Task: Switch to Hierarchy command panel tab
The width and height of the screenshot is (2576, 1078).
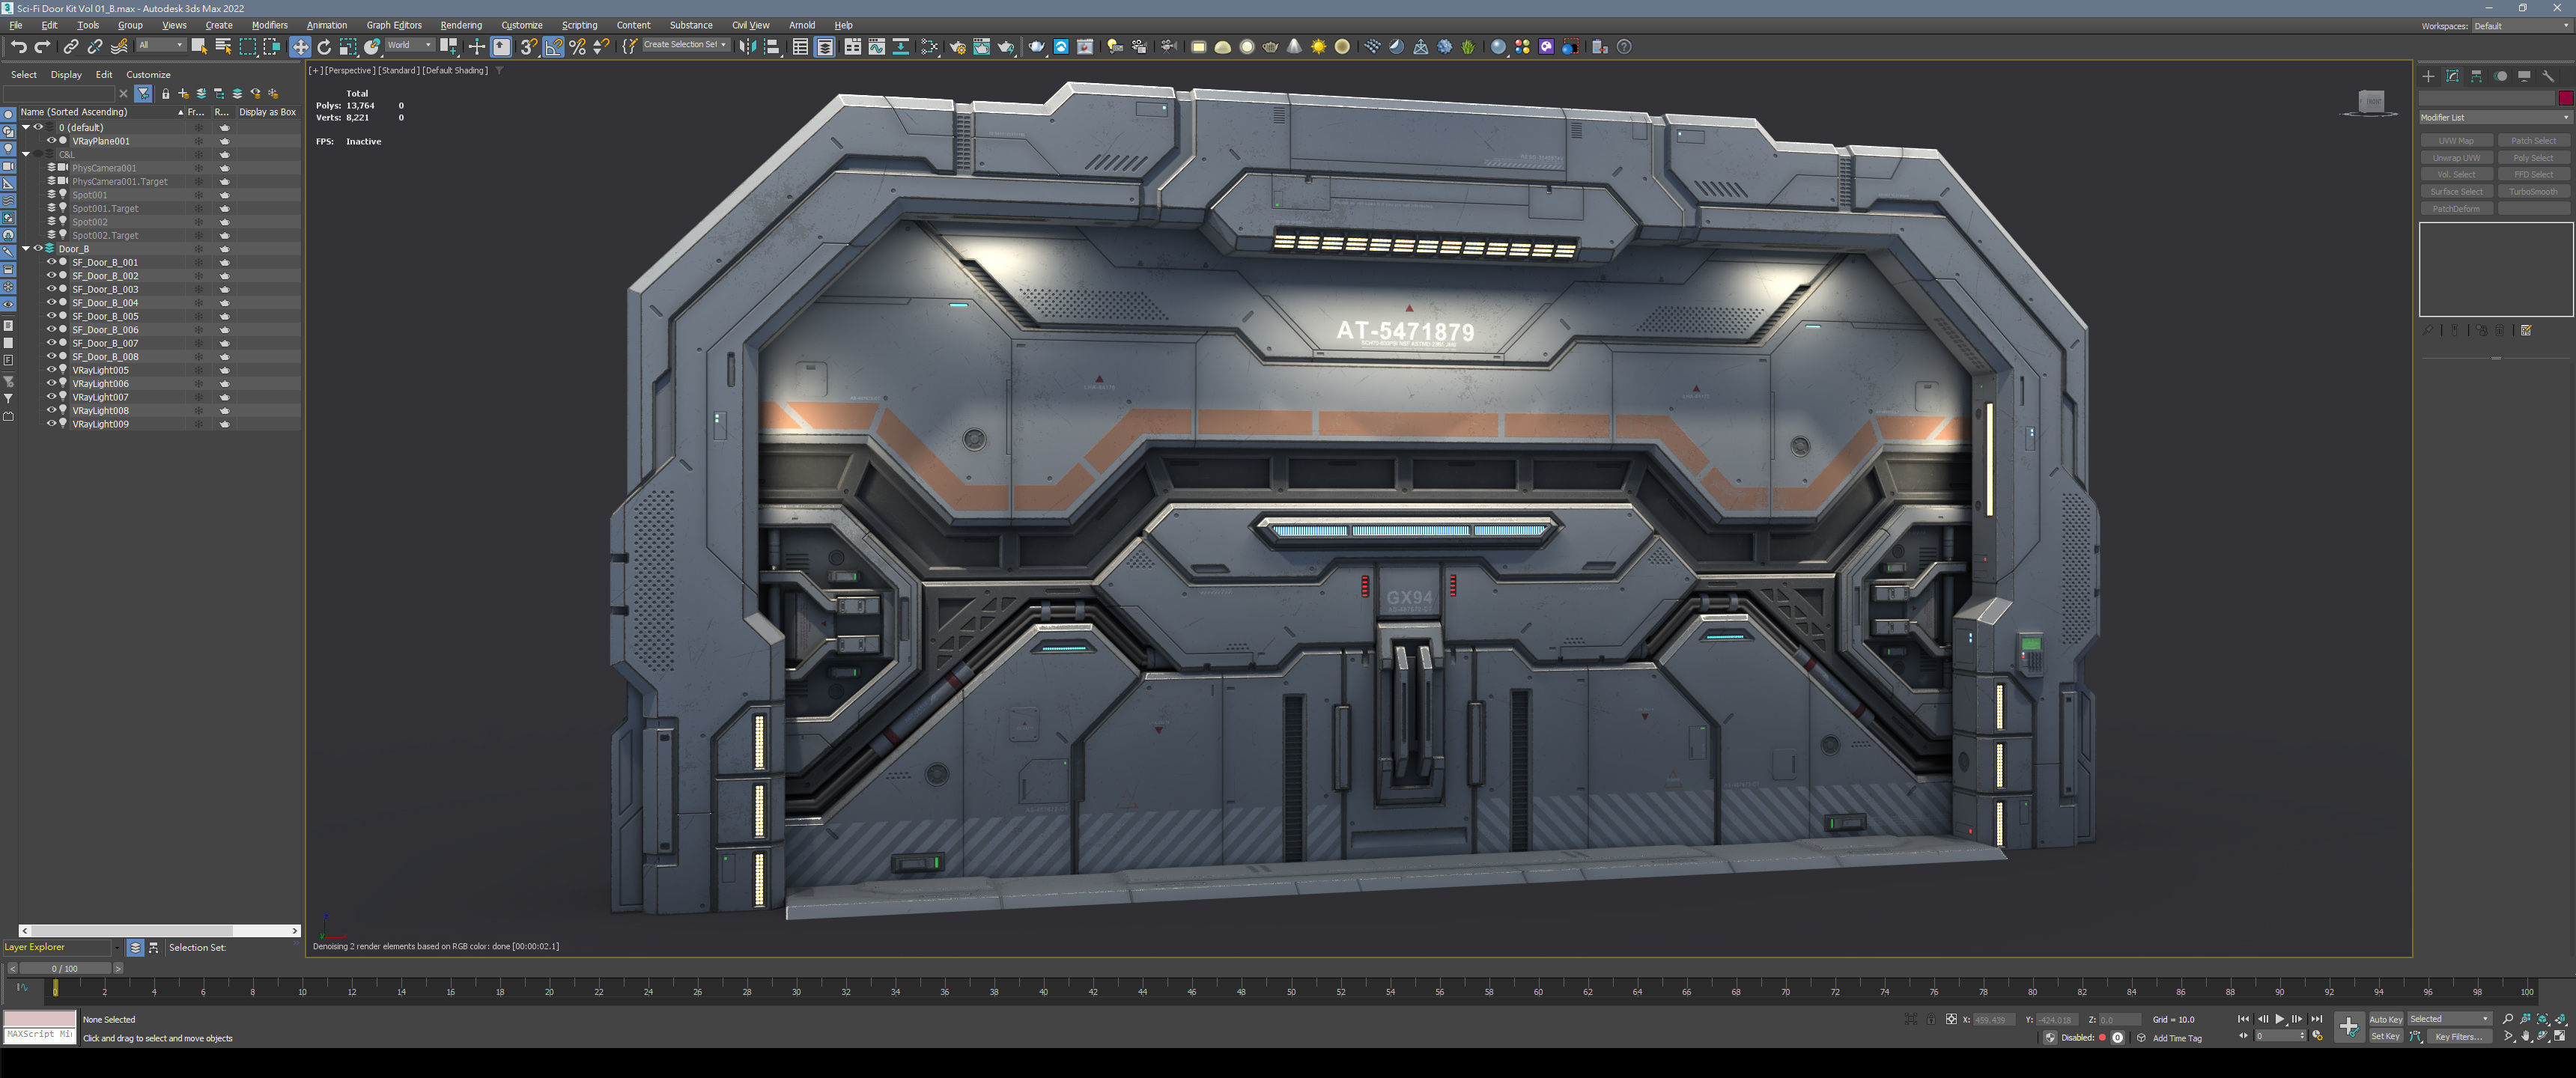Action: point(2476,76)
